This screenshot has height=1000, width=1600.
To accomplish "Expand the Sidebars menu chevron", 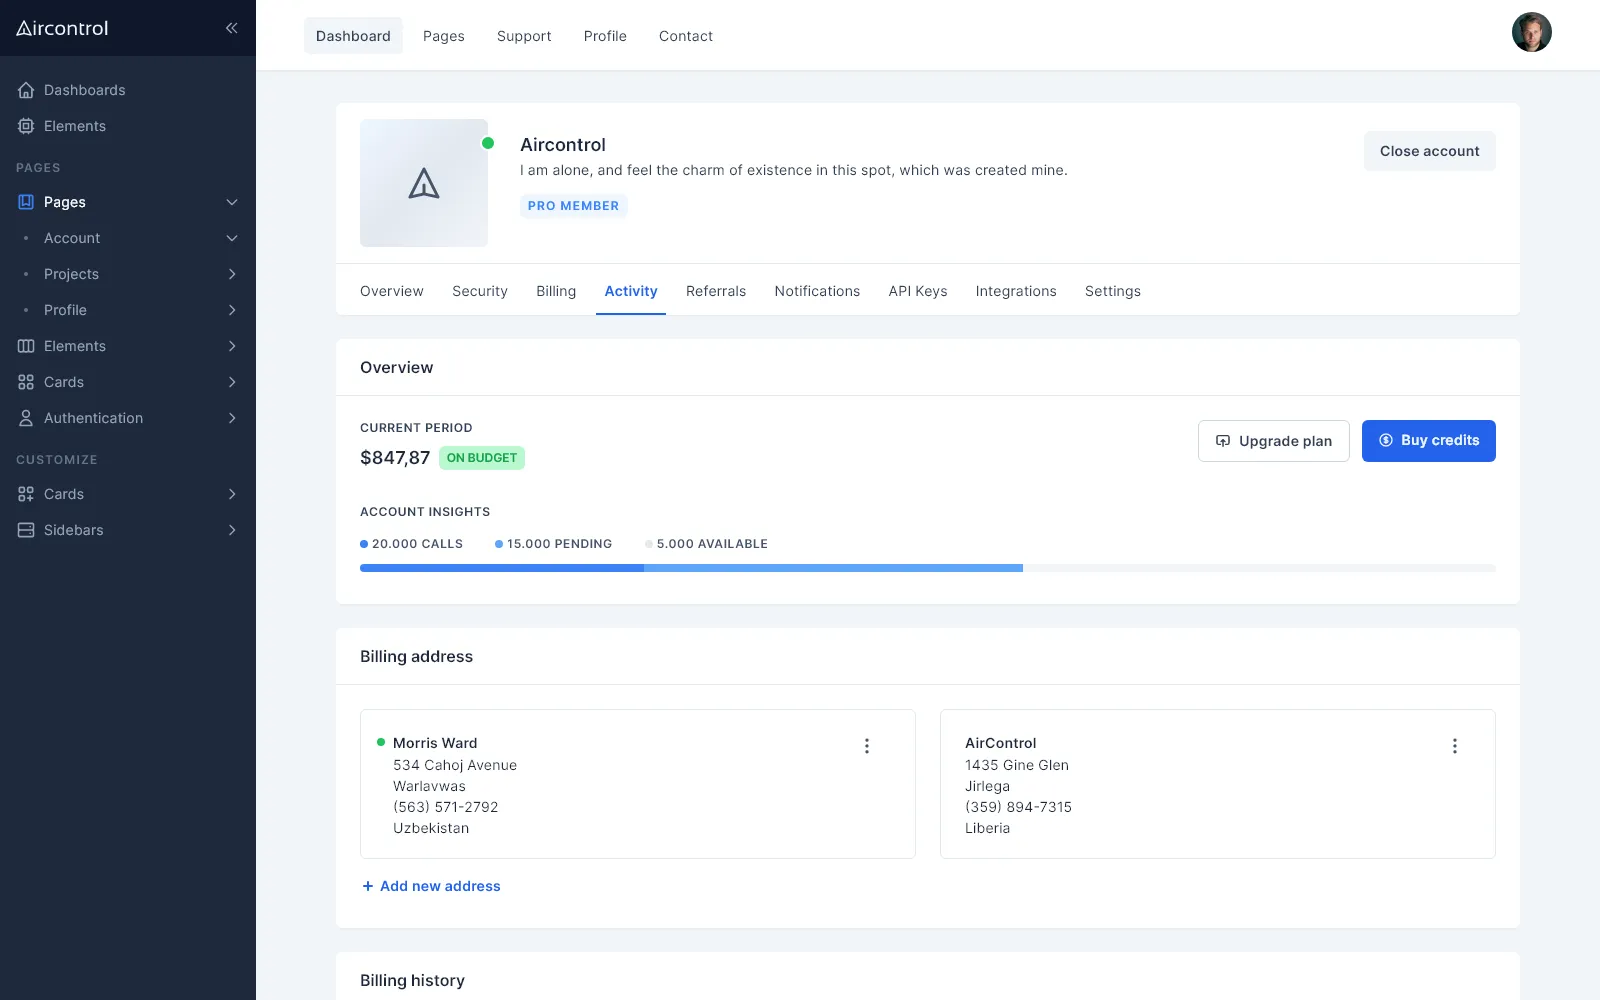I will click(x=232, y=530).
